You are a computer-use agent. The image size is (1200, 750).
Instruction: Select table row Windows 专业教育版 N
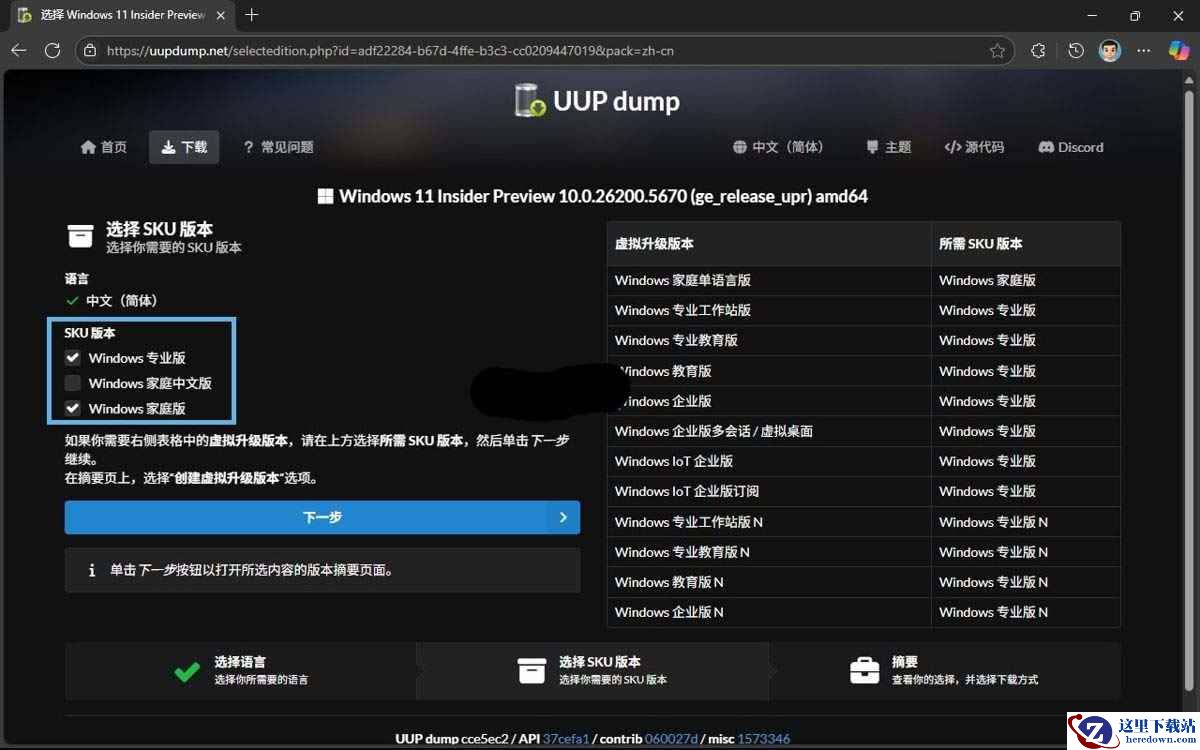(863, 552)
